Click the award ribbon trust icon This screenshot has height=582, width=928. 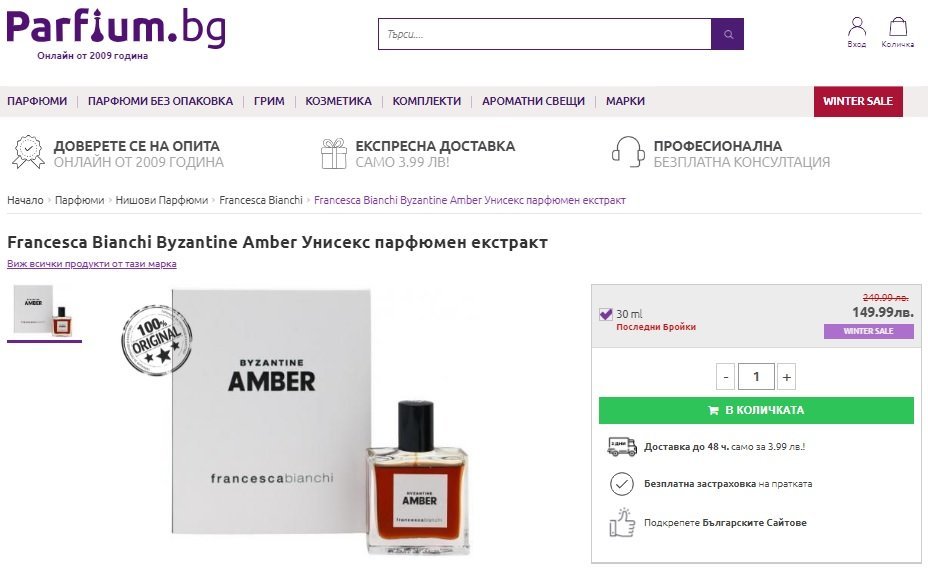tap(28, 153)
